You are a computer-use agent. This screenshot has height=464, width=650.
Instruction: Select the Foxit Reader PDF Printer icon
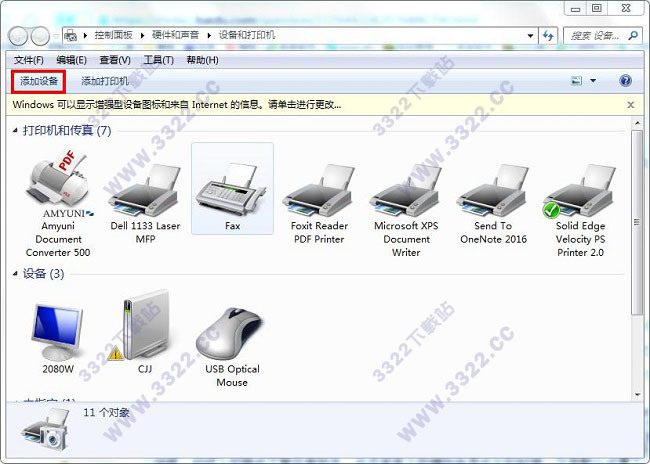[319, 190]
